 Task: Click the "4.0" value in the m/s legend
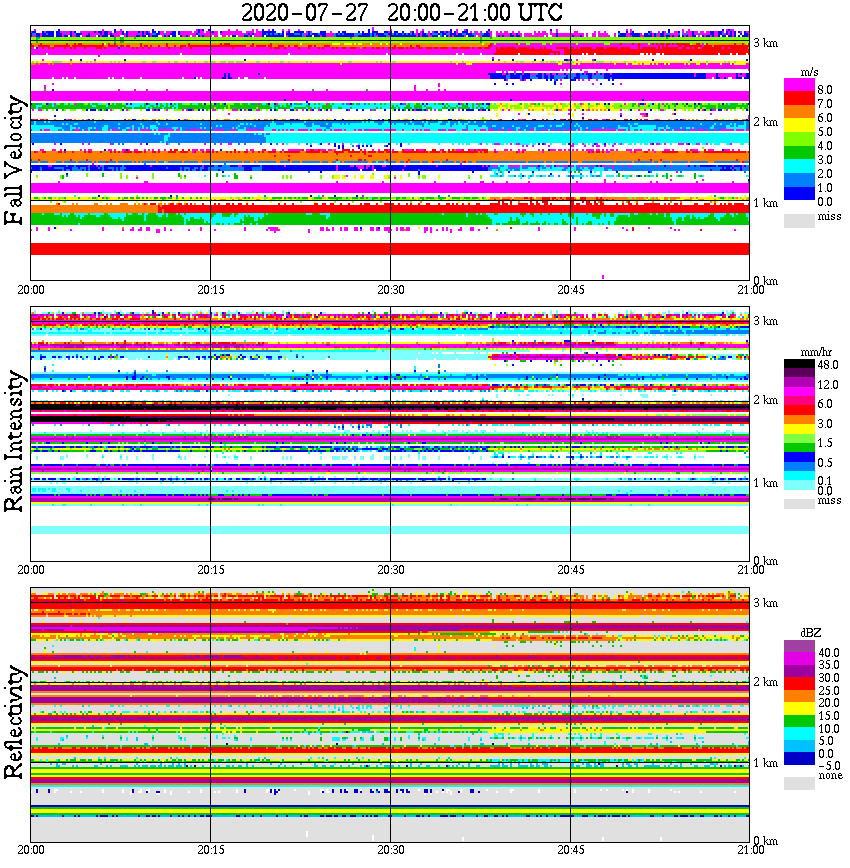pyautogui.click(x=825, y=146)
